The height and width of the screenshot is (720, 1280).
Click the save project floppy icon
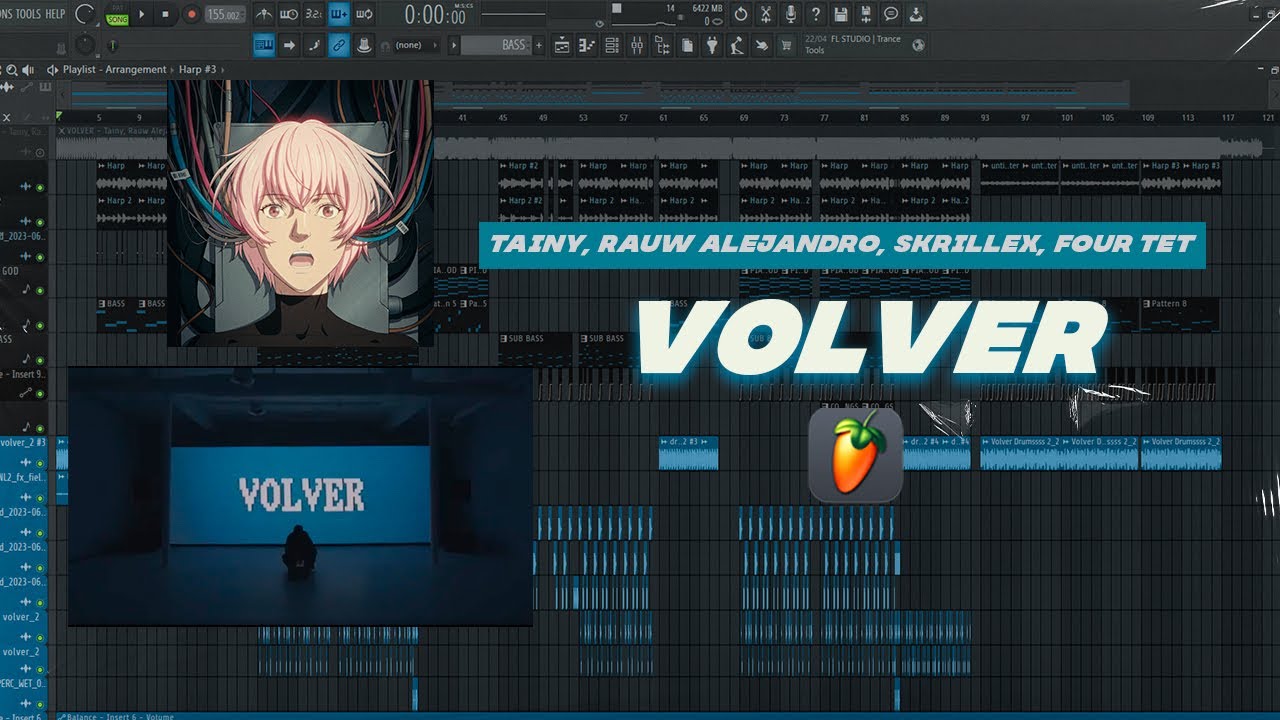841,14
